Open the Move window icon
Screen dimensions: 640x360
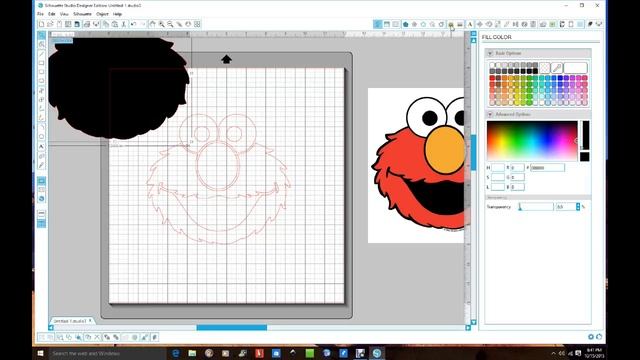click(480, 24)
